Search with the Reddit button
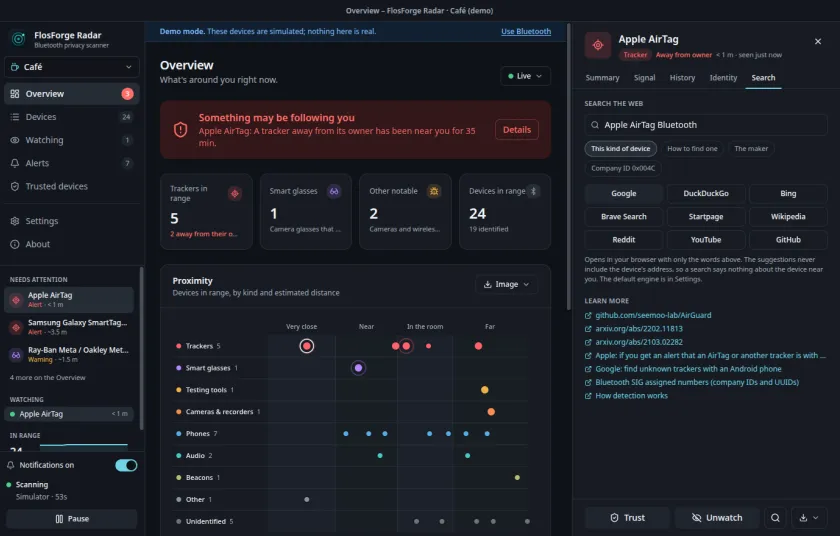840x536 pixels. (624, 239)
